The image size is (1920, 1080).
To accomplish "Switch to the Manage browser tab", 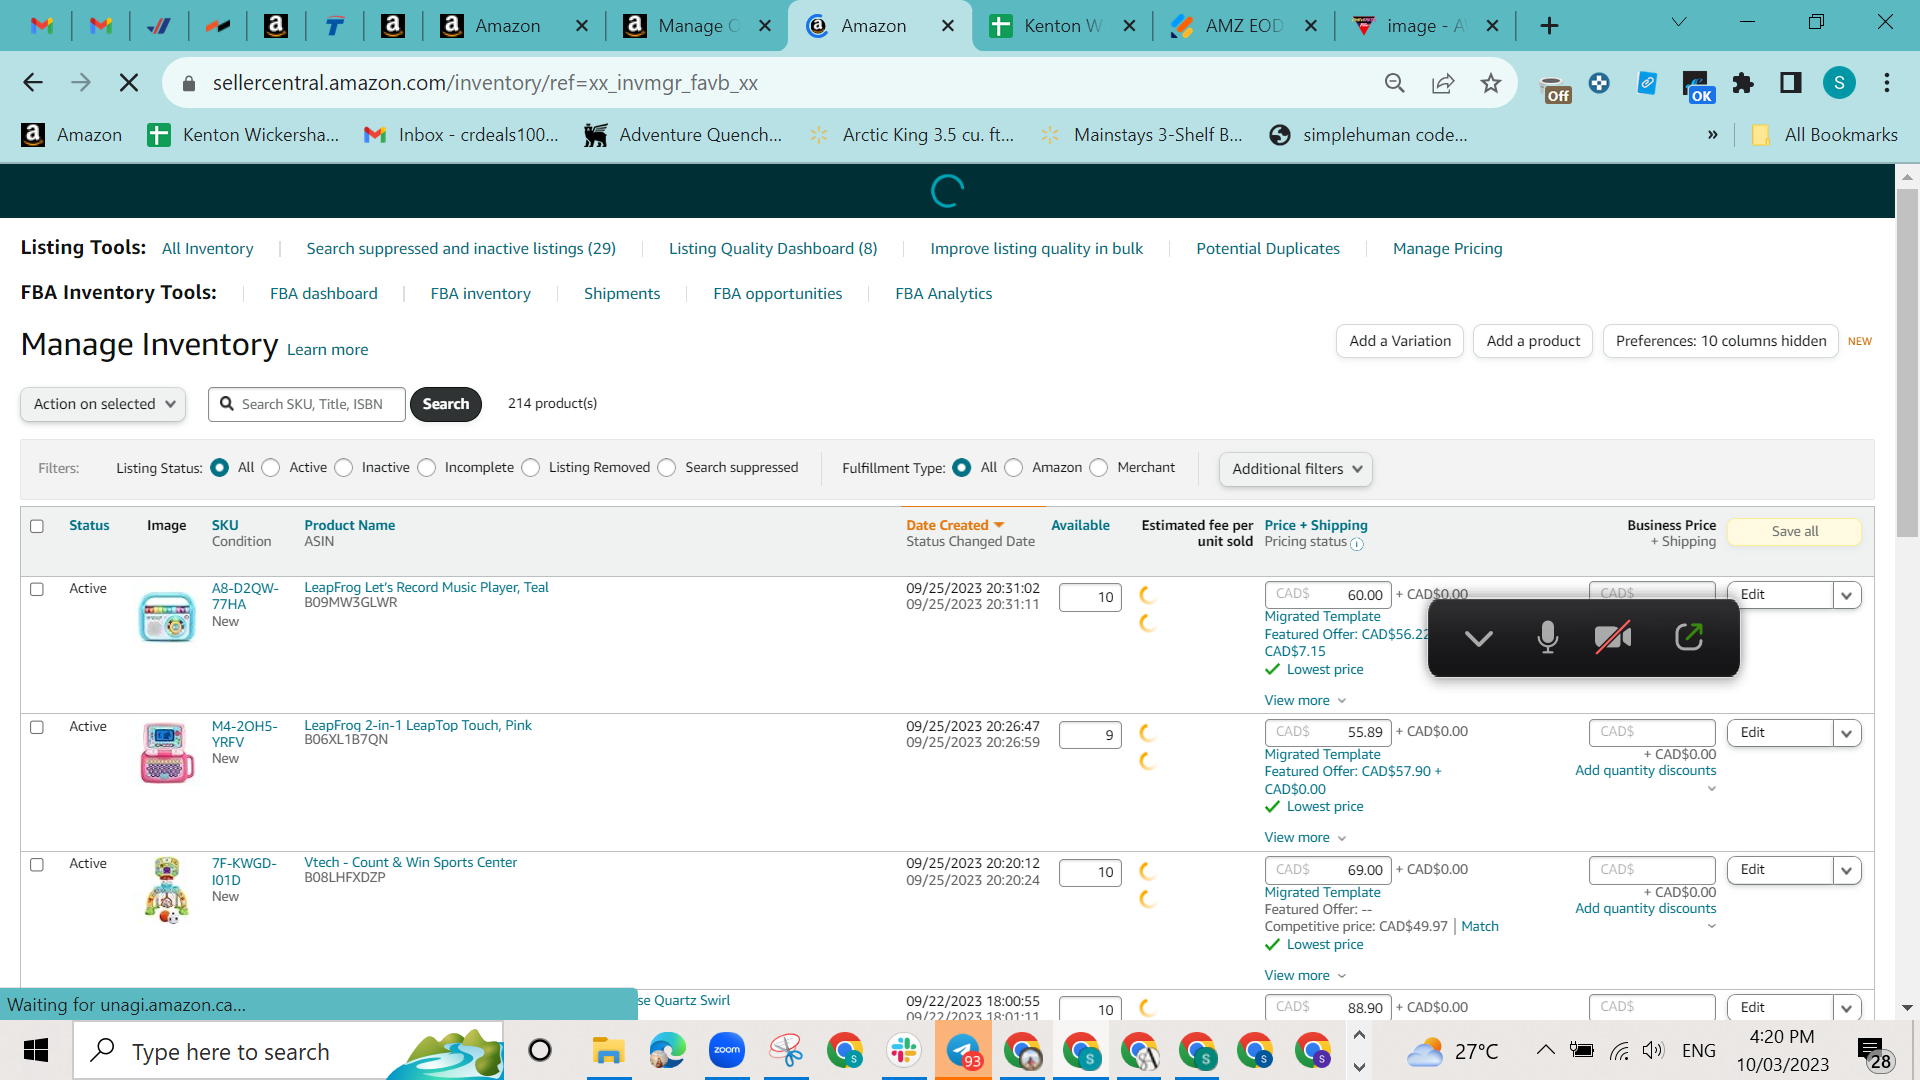I will tap(696, 26).
